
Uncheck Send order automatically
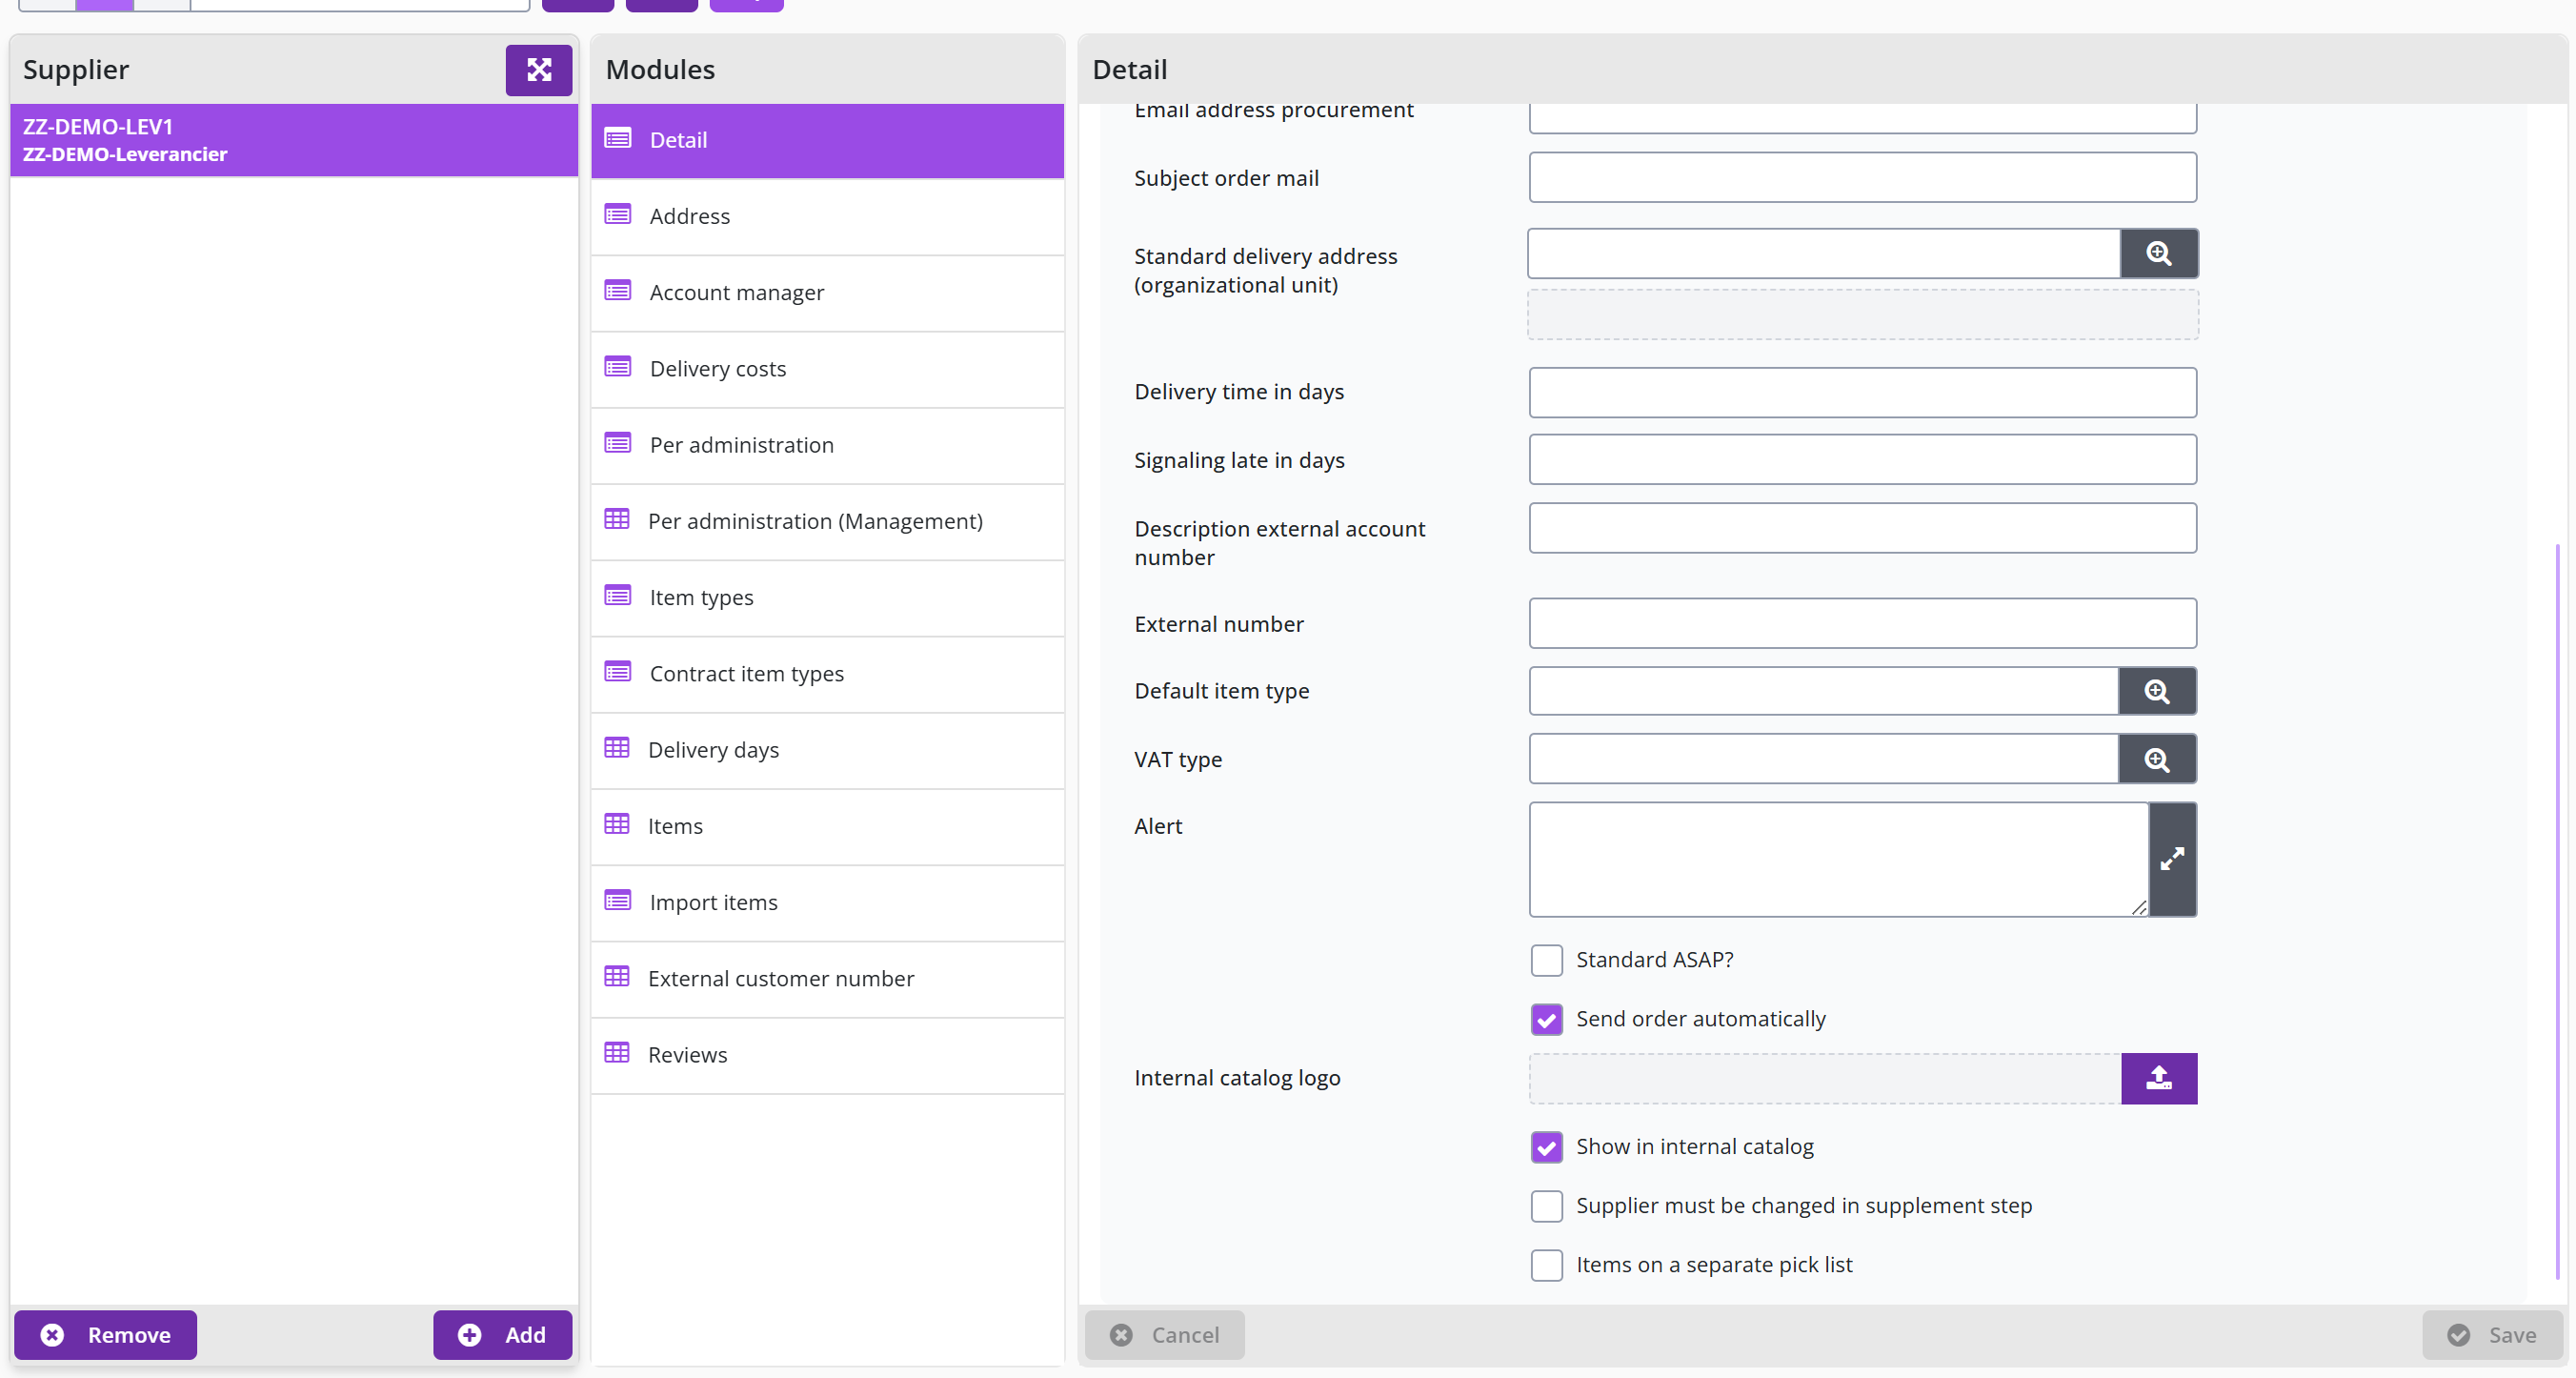tap(1546, 1019)
